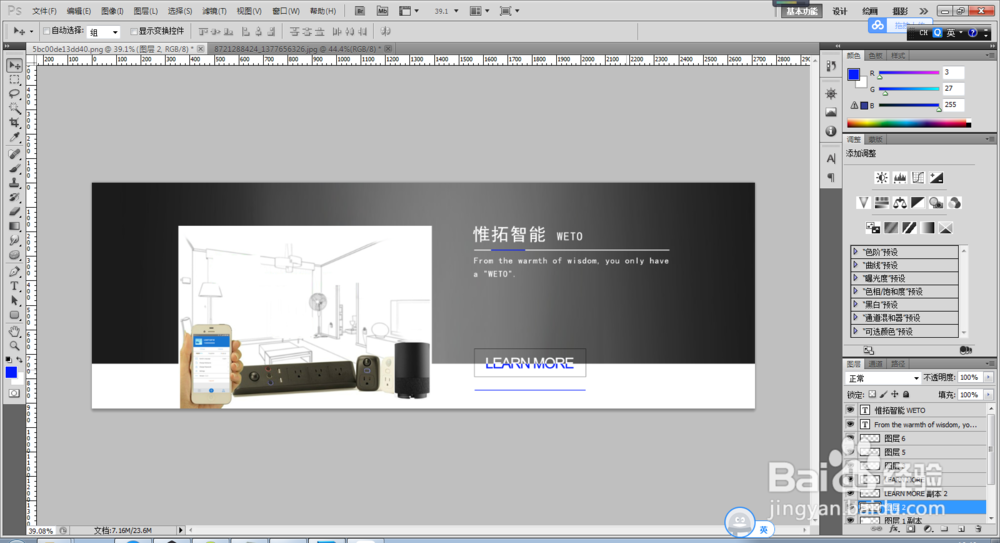This screenshot has height=543, width=1000.
Task: Select the Clone Stamp tool
Action: tap(14, 182)
